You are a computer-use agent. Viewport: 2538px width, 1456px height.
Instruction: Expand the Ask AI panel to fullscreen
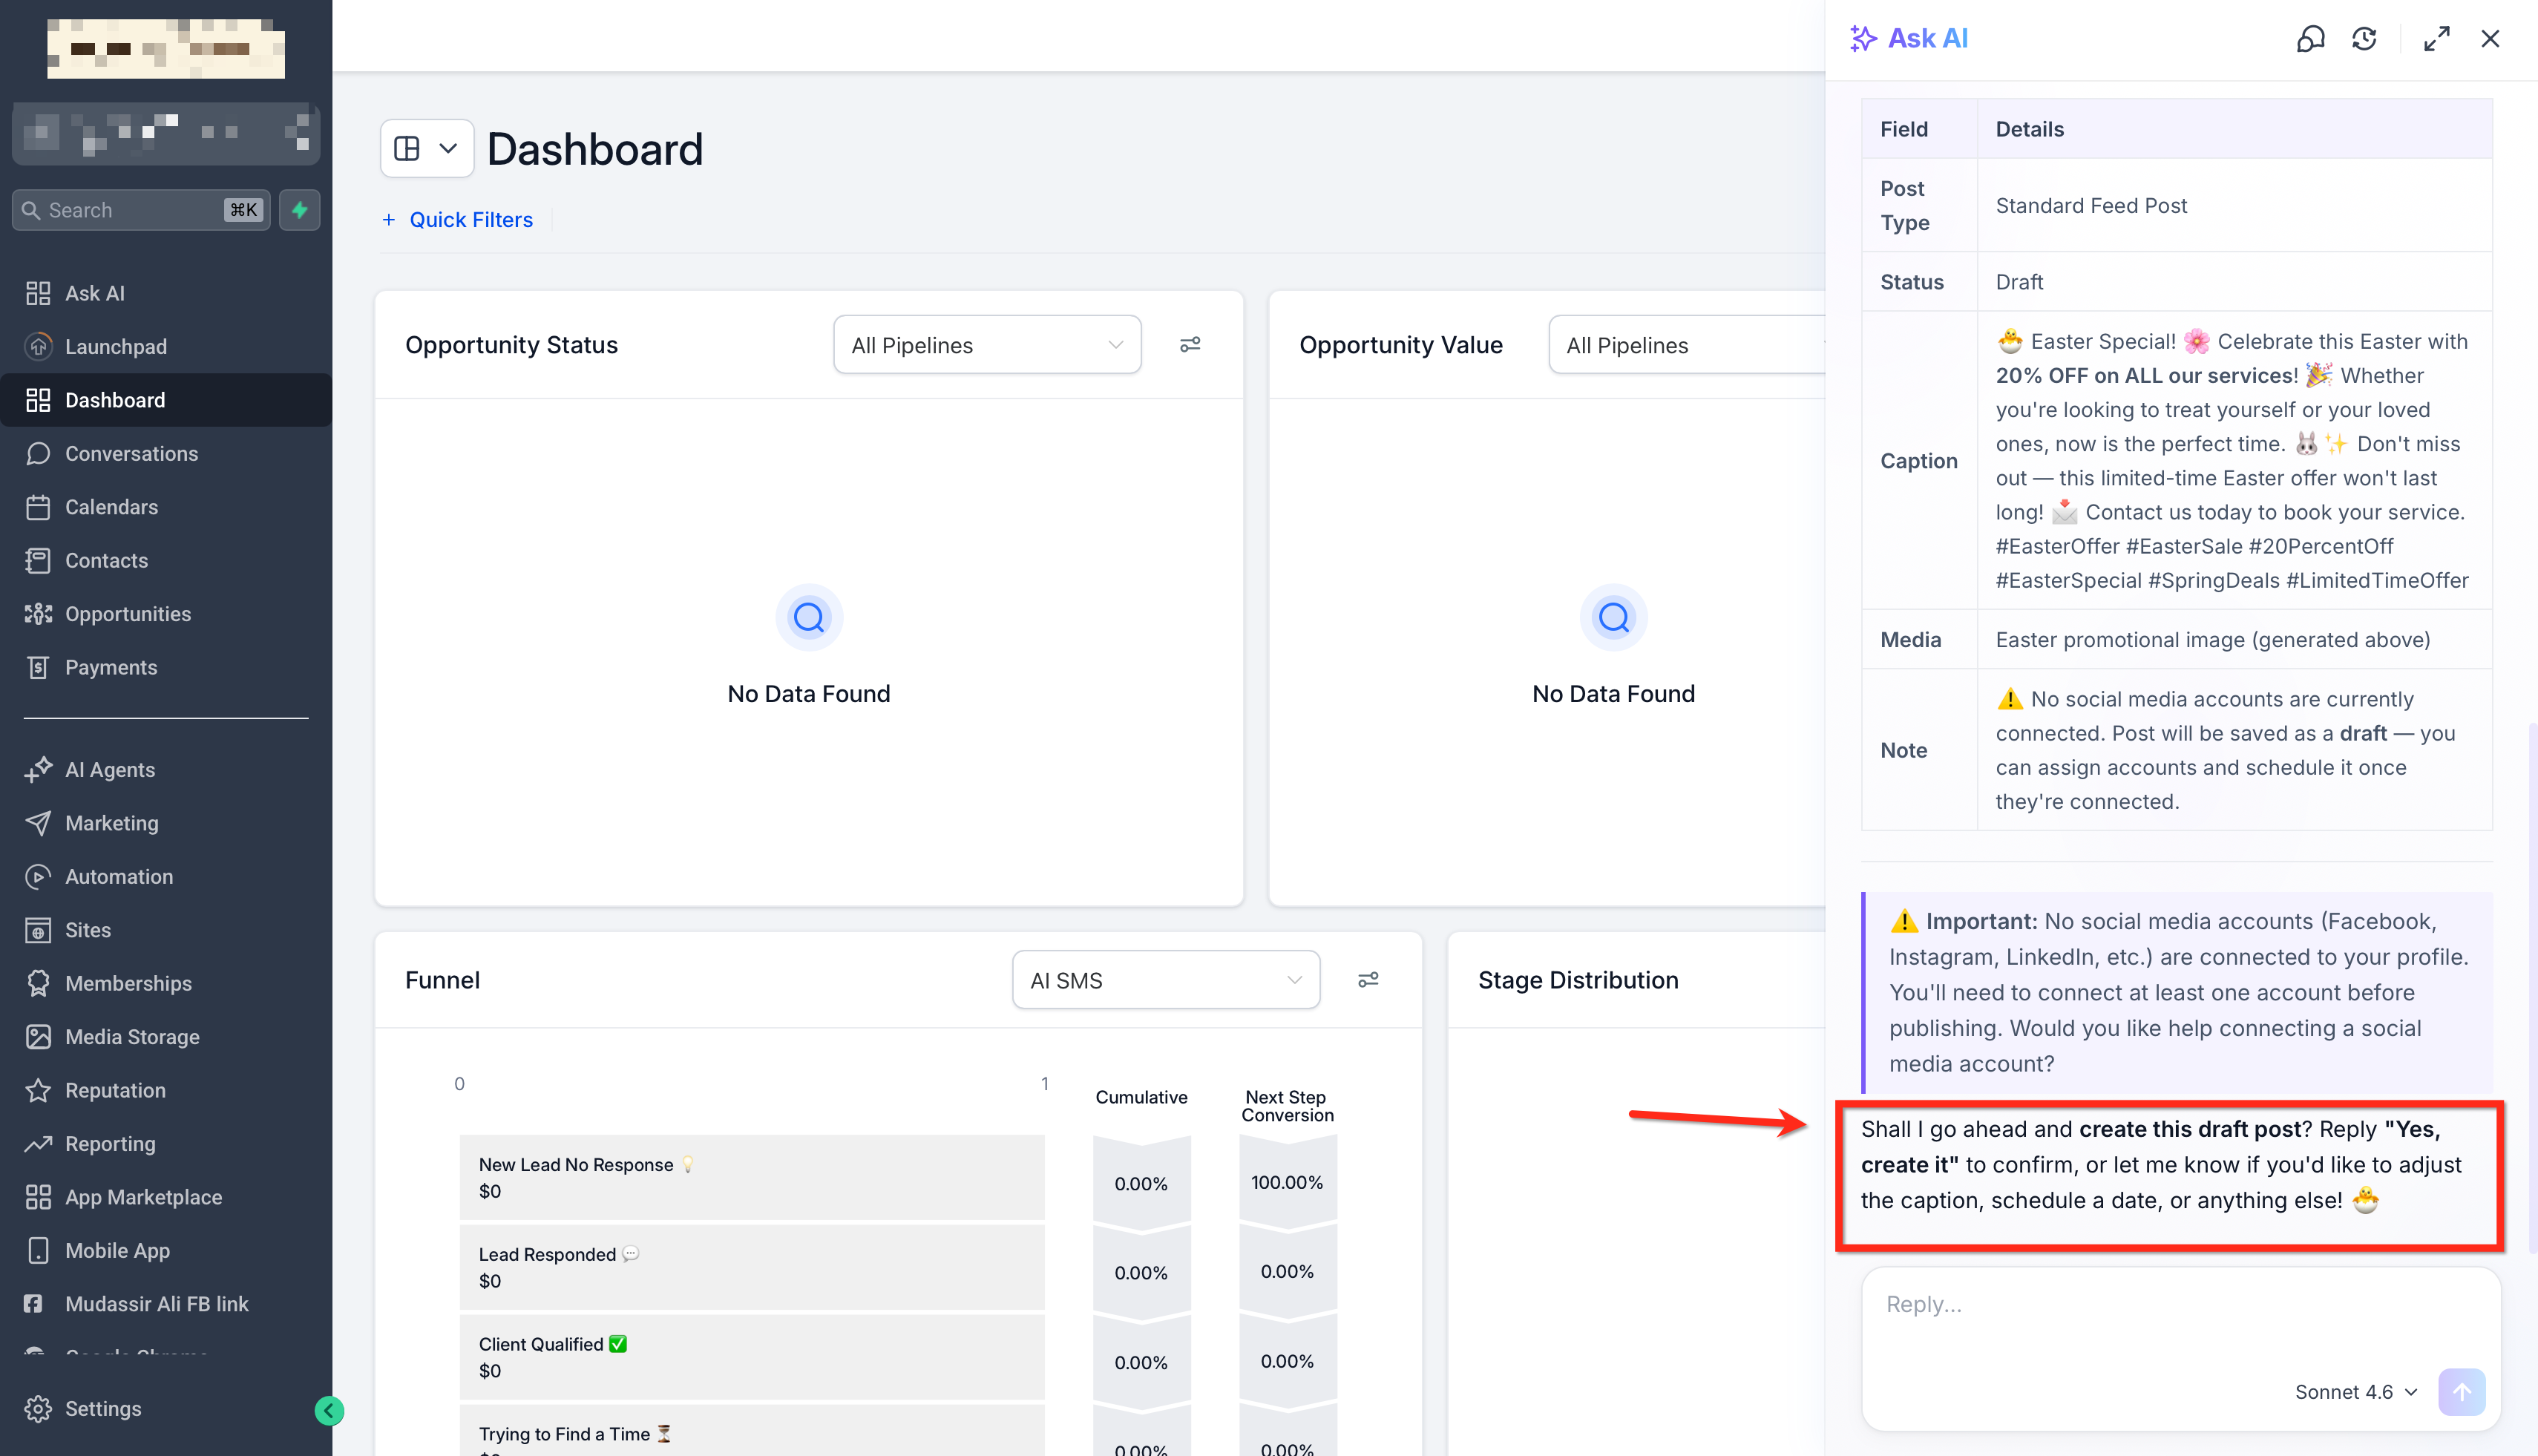click(2437, 39)
